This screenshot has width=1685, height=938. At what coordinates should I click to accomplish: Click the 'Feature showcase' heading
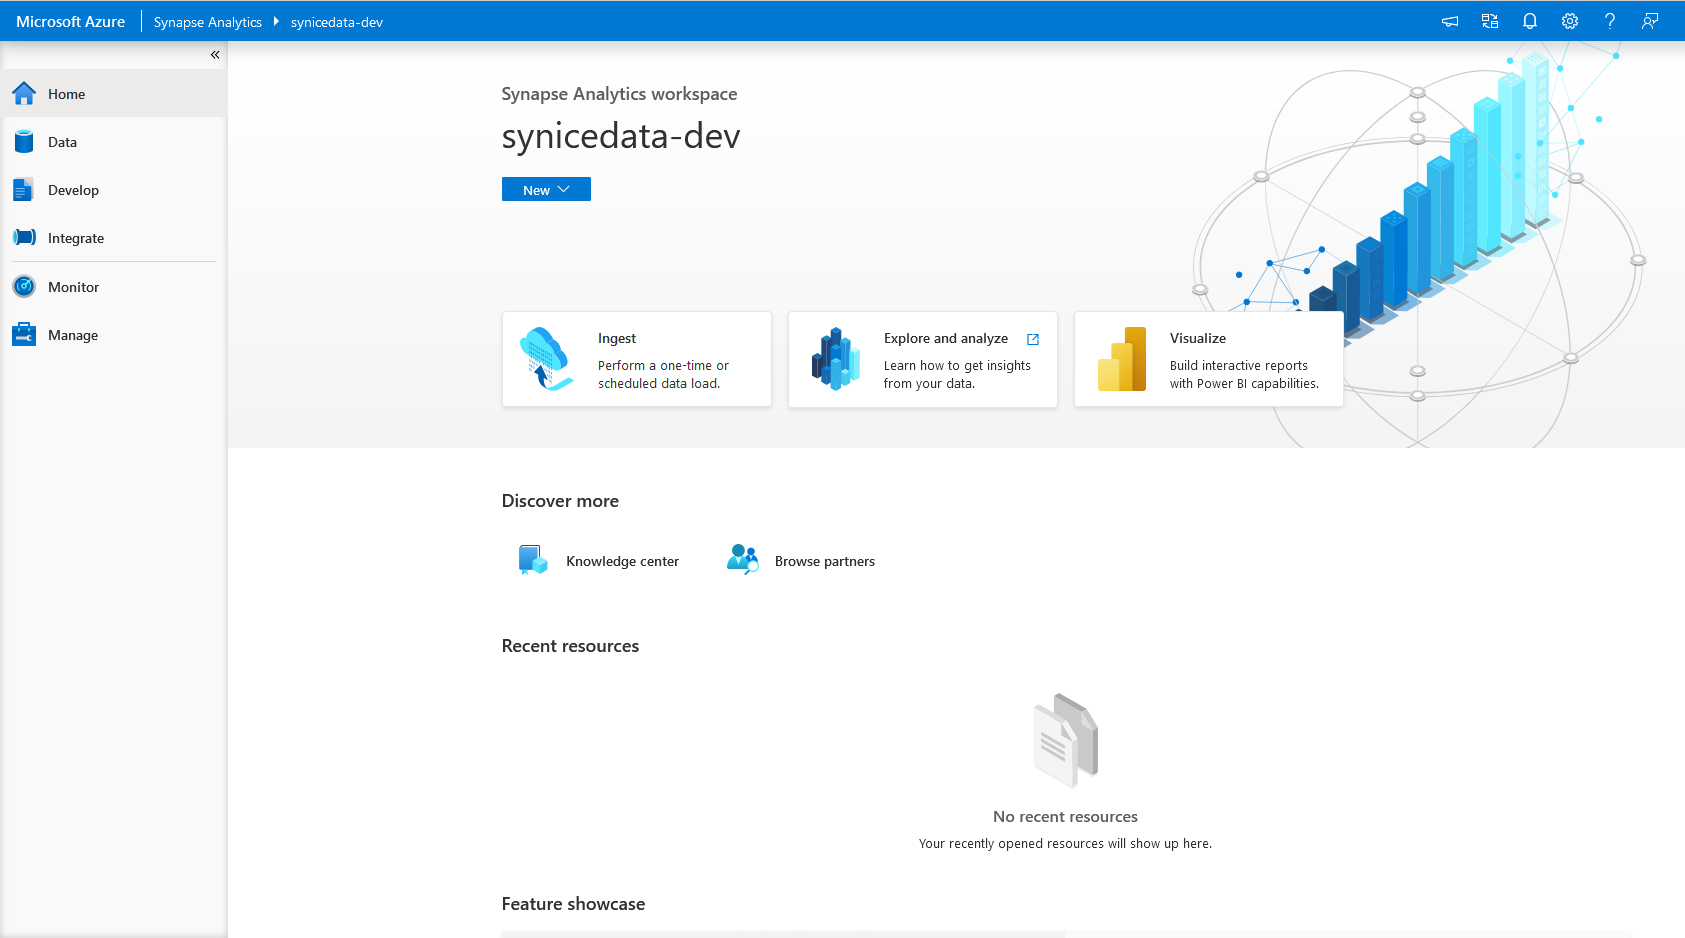coord(573,904)
